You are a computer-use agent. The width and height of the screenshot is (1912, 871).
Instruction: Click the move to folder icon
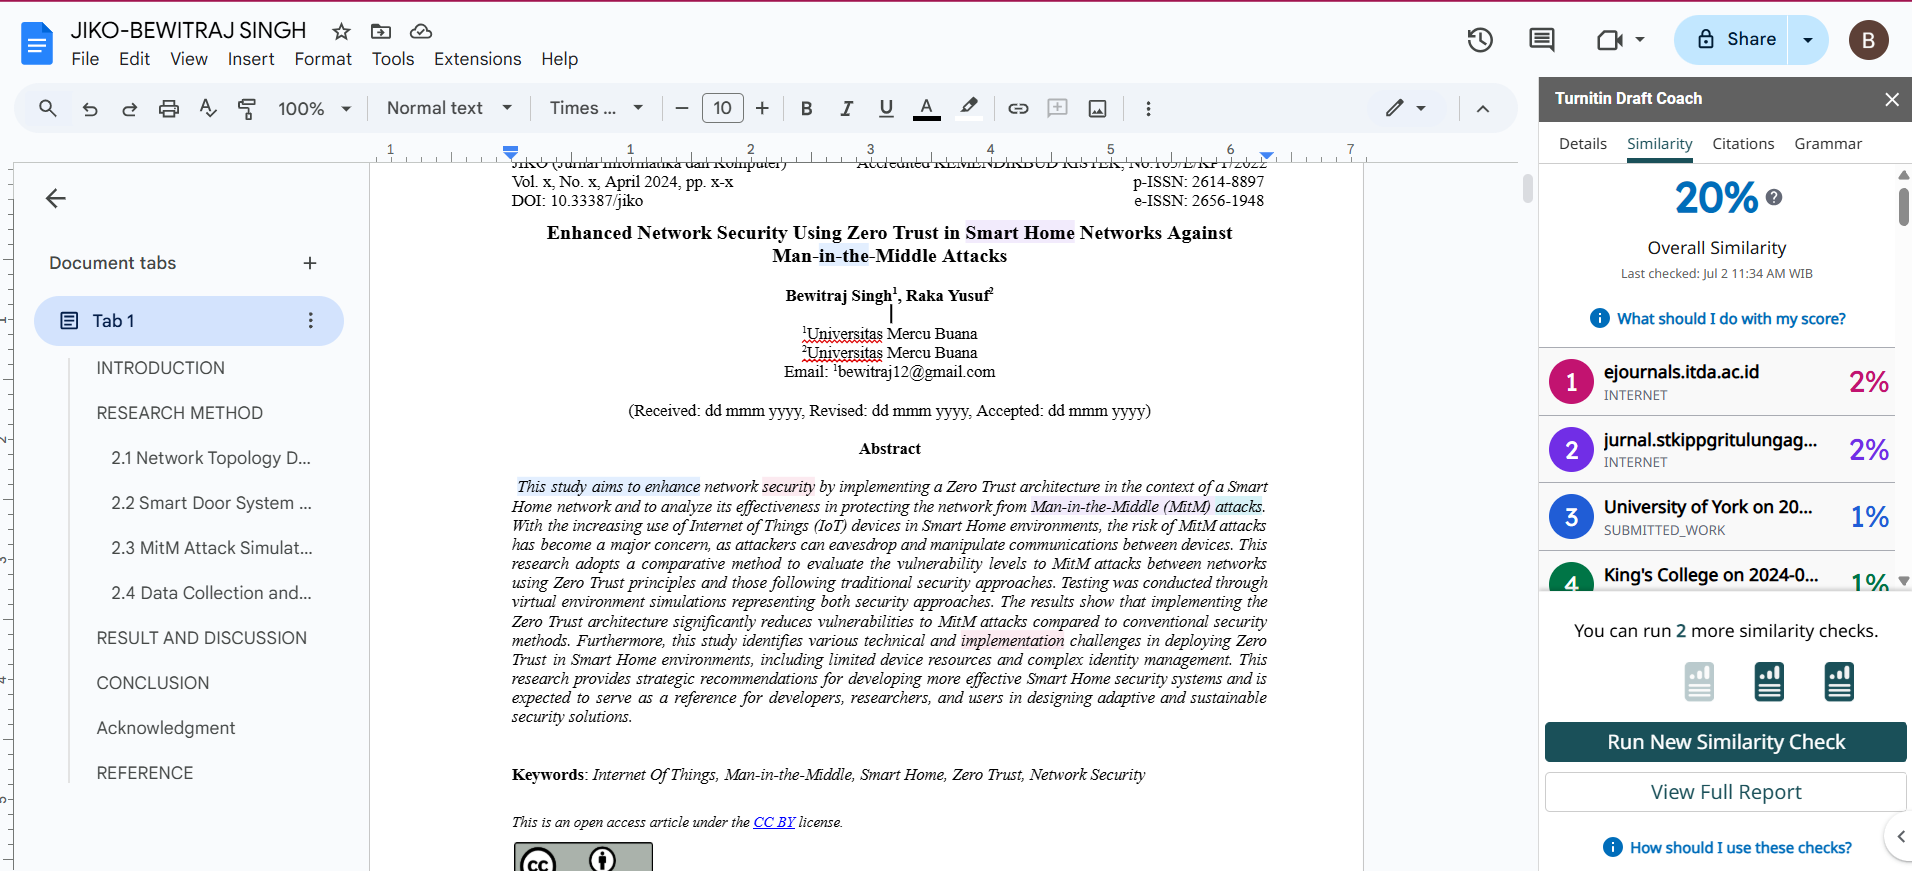coord(381,31)
